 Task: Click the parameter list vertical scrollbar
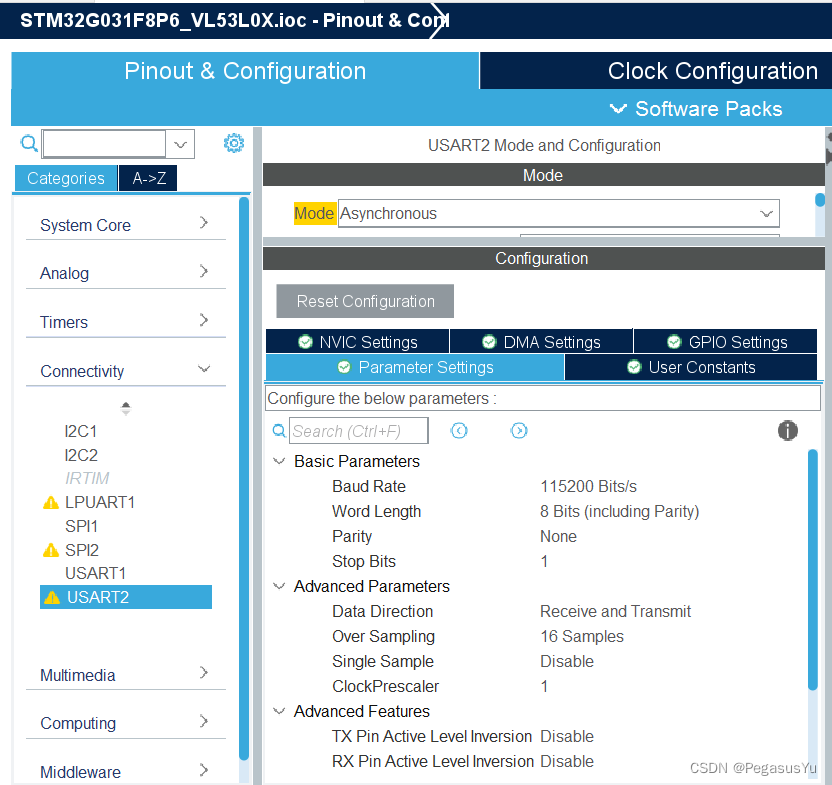pyautogui.click(x=812, y=569)
